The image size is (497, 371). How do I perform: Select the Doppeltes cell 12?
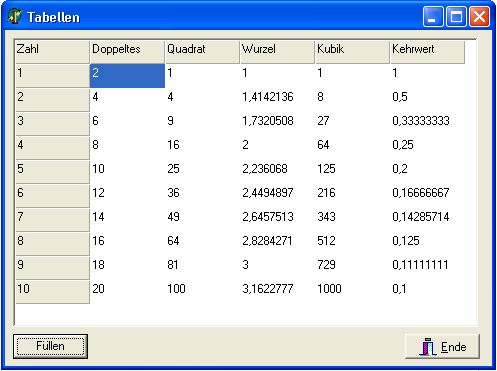click(127, 196)
